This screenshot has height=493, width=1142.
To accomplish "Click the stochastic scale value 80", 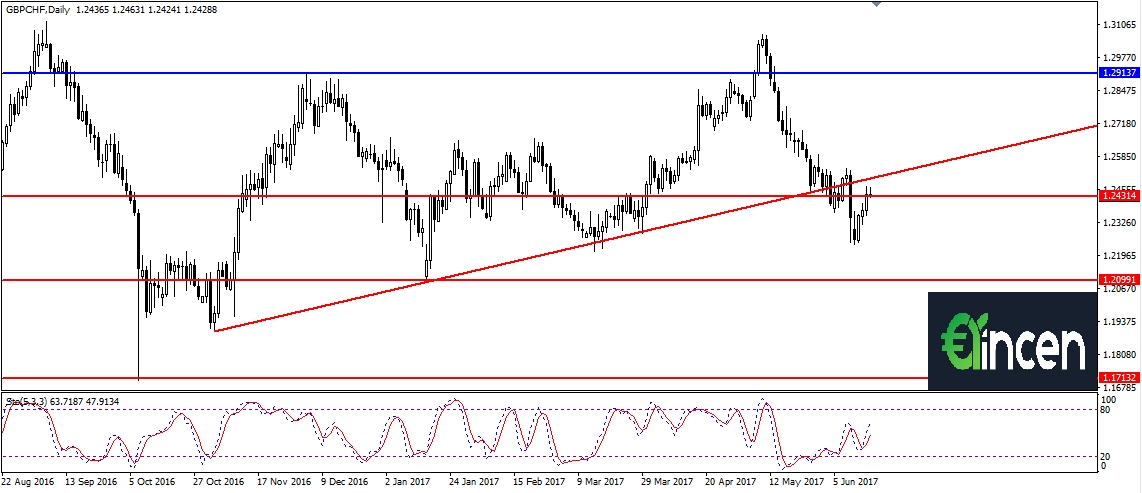I will (x=1105, y=410).
